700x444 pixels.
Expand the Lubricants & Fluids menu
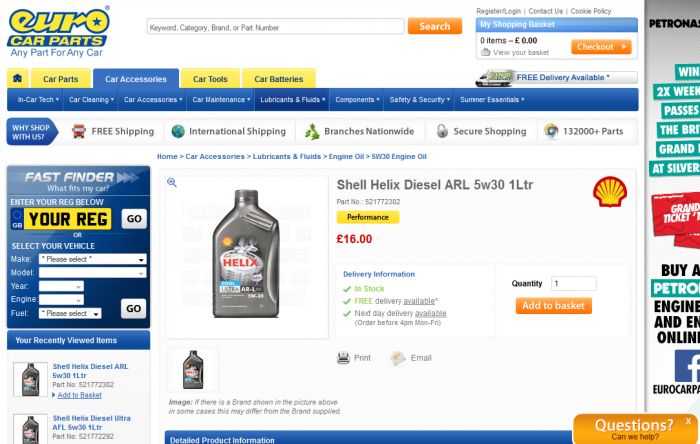(292, 100)
